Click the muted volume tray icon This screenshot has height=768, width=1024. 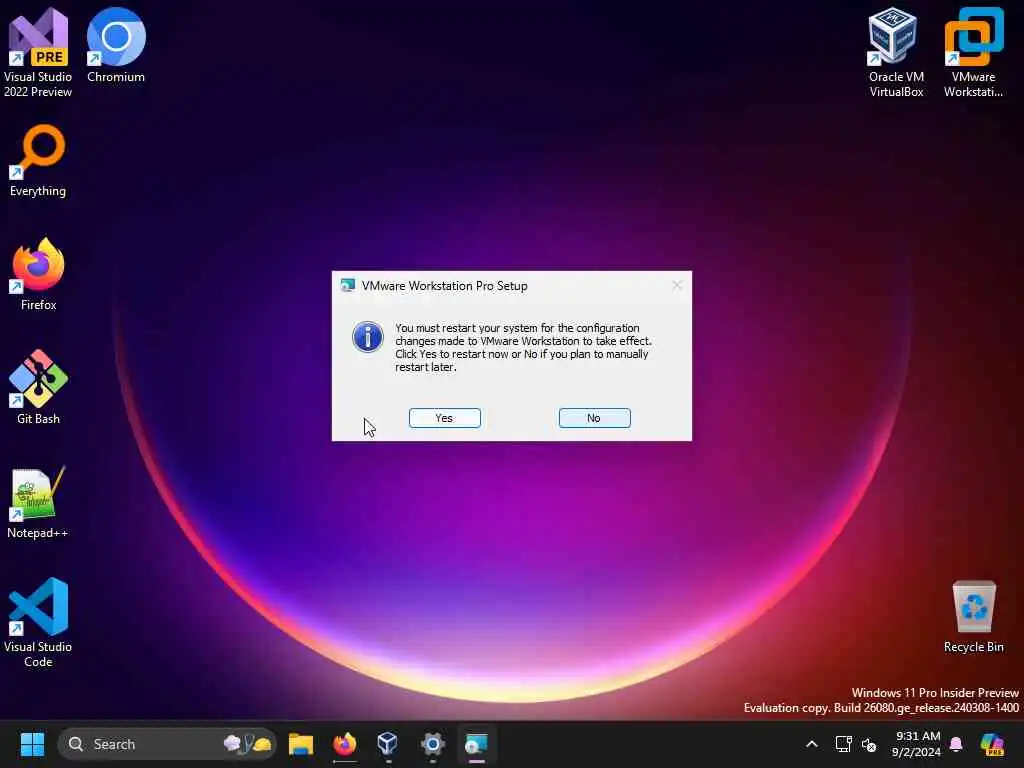coord(869,744)
